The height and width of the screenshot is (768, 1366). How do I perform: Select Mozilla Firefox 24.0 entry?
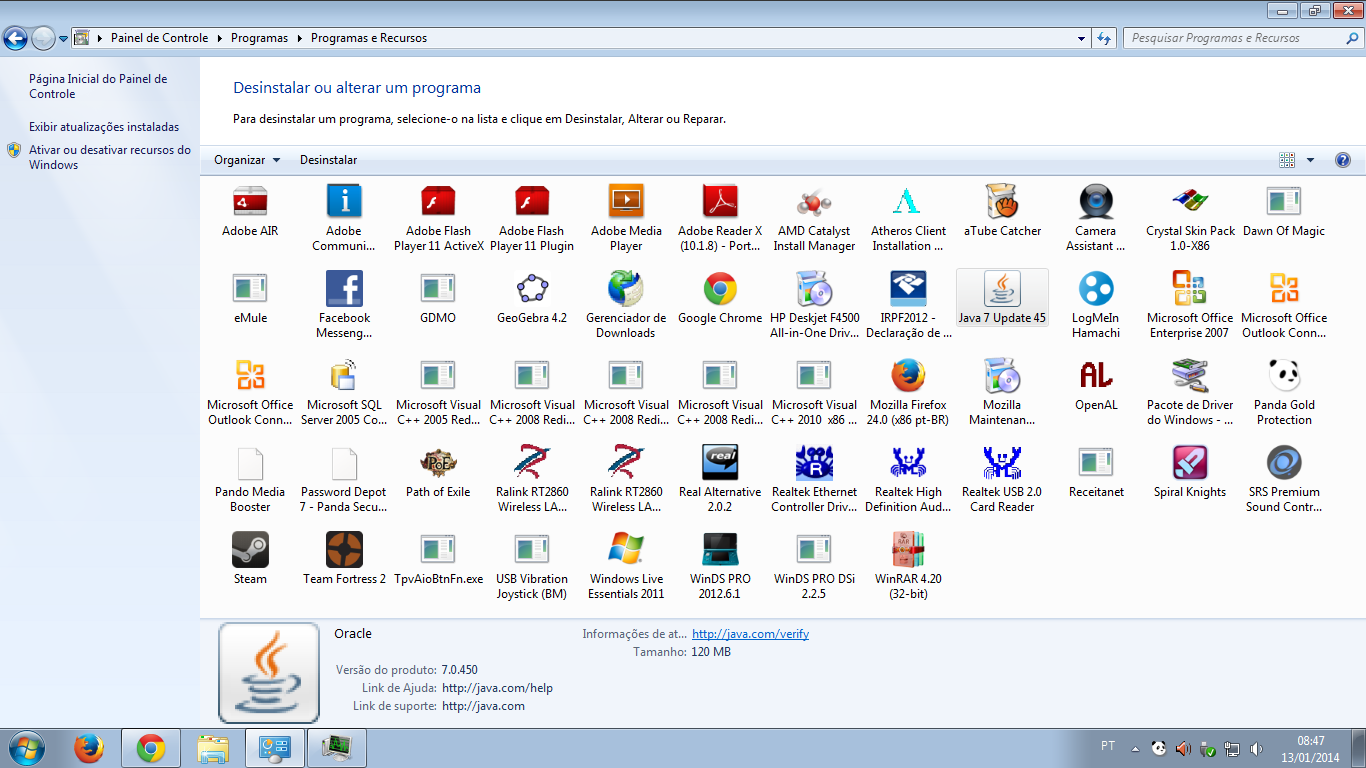click(908, 392)
